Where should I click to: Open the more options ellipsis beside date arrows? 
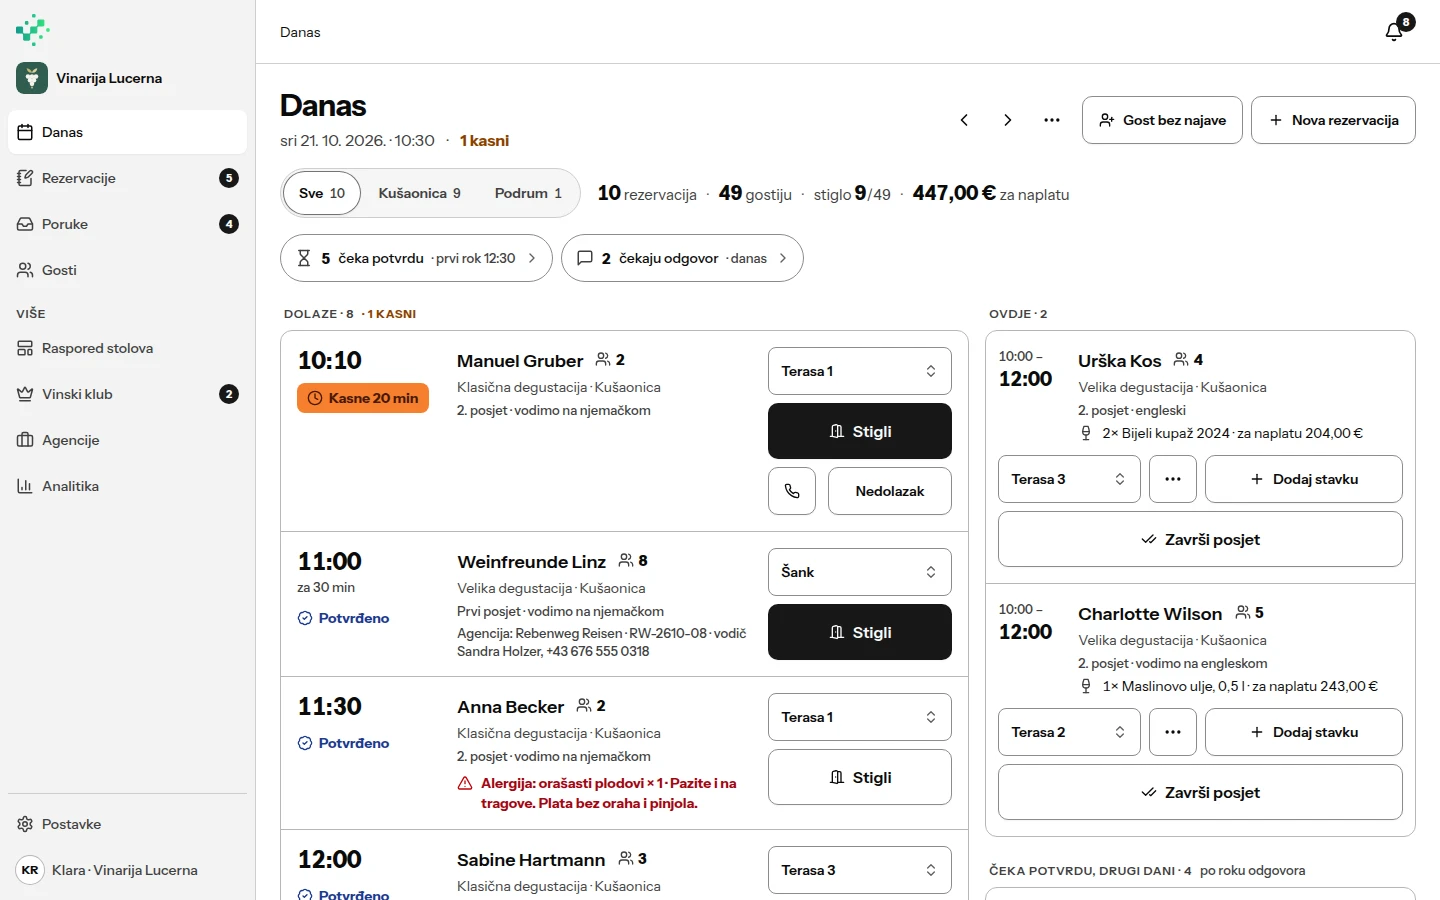(x=1052, y=120)
